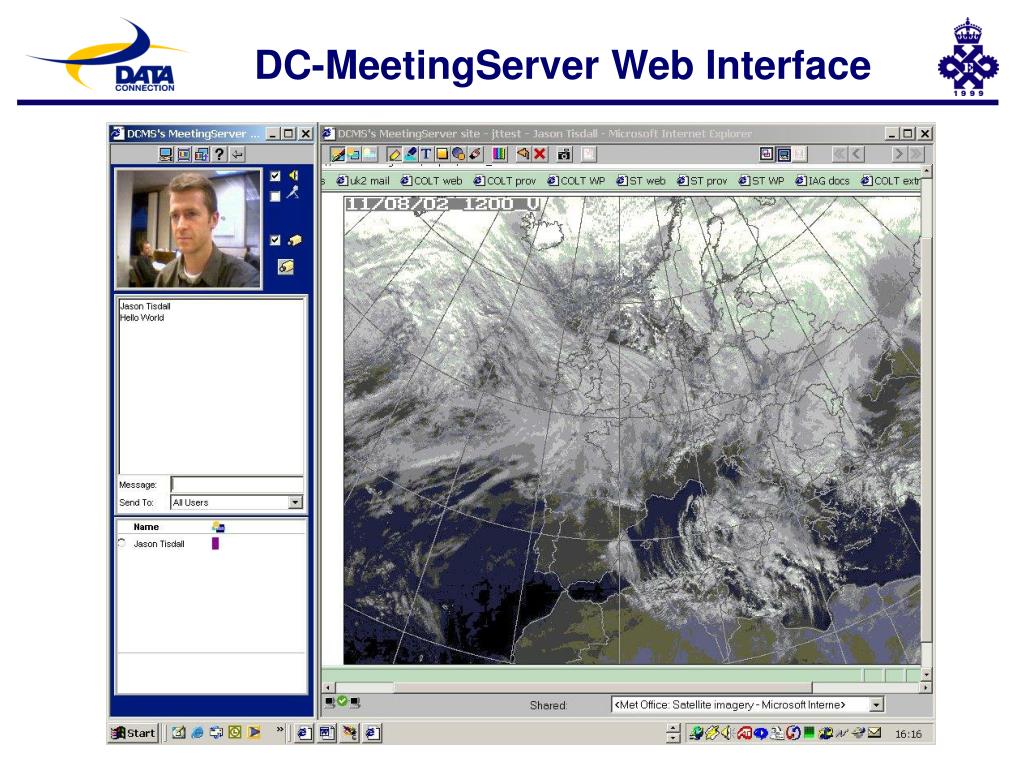This screenshot has width=1024, height=768.
Task: Click the Internet Explorer quick launch icon
Action: coord(197,733)
